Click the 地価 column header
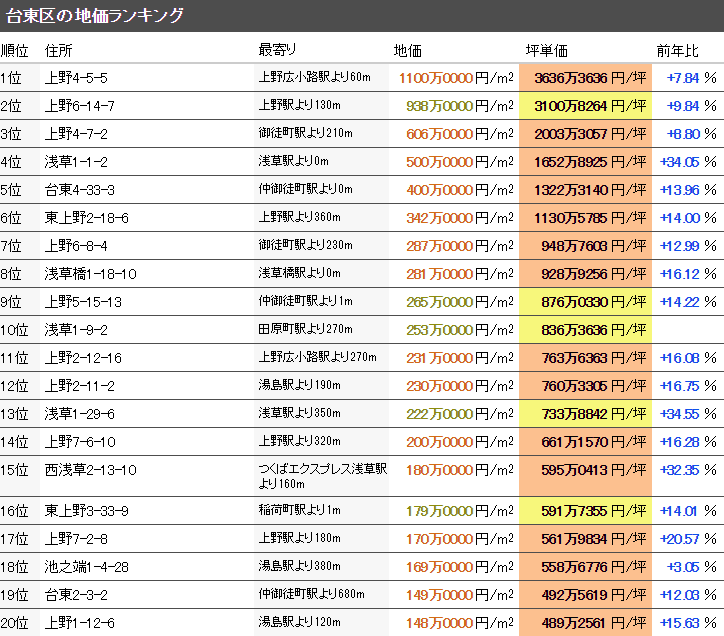 408,51
